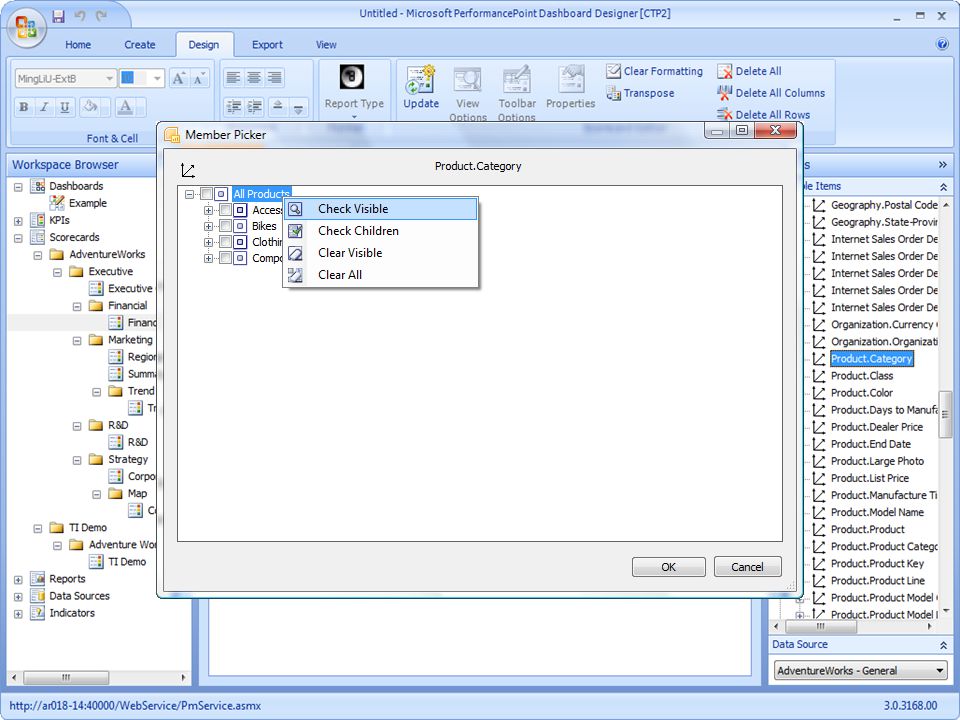Open the AdventureWorks - General data source dropdown
The image size is (960, 720).
[940, 670]
